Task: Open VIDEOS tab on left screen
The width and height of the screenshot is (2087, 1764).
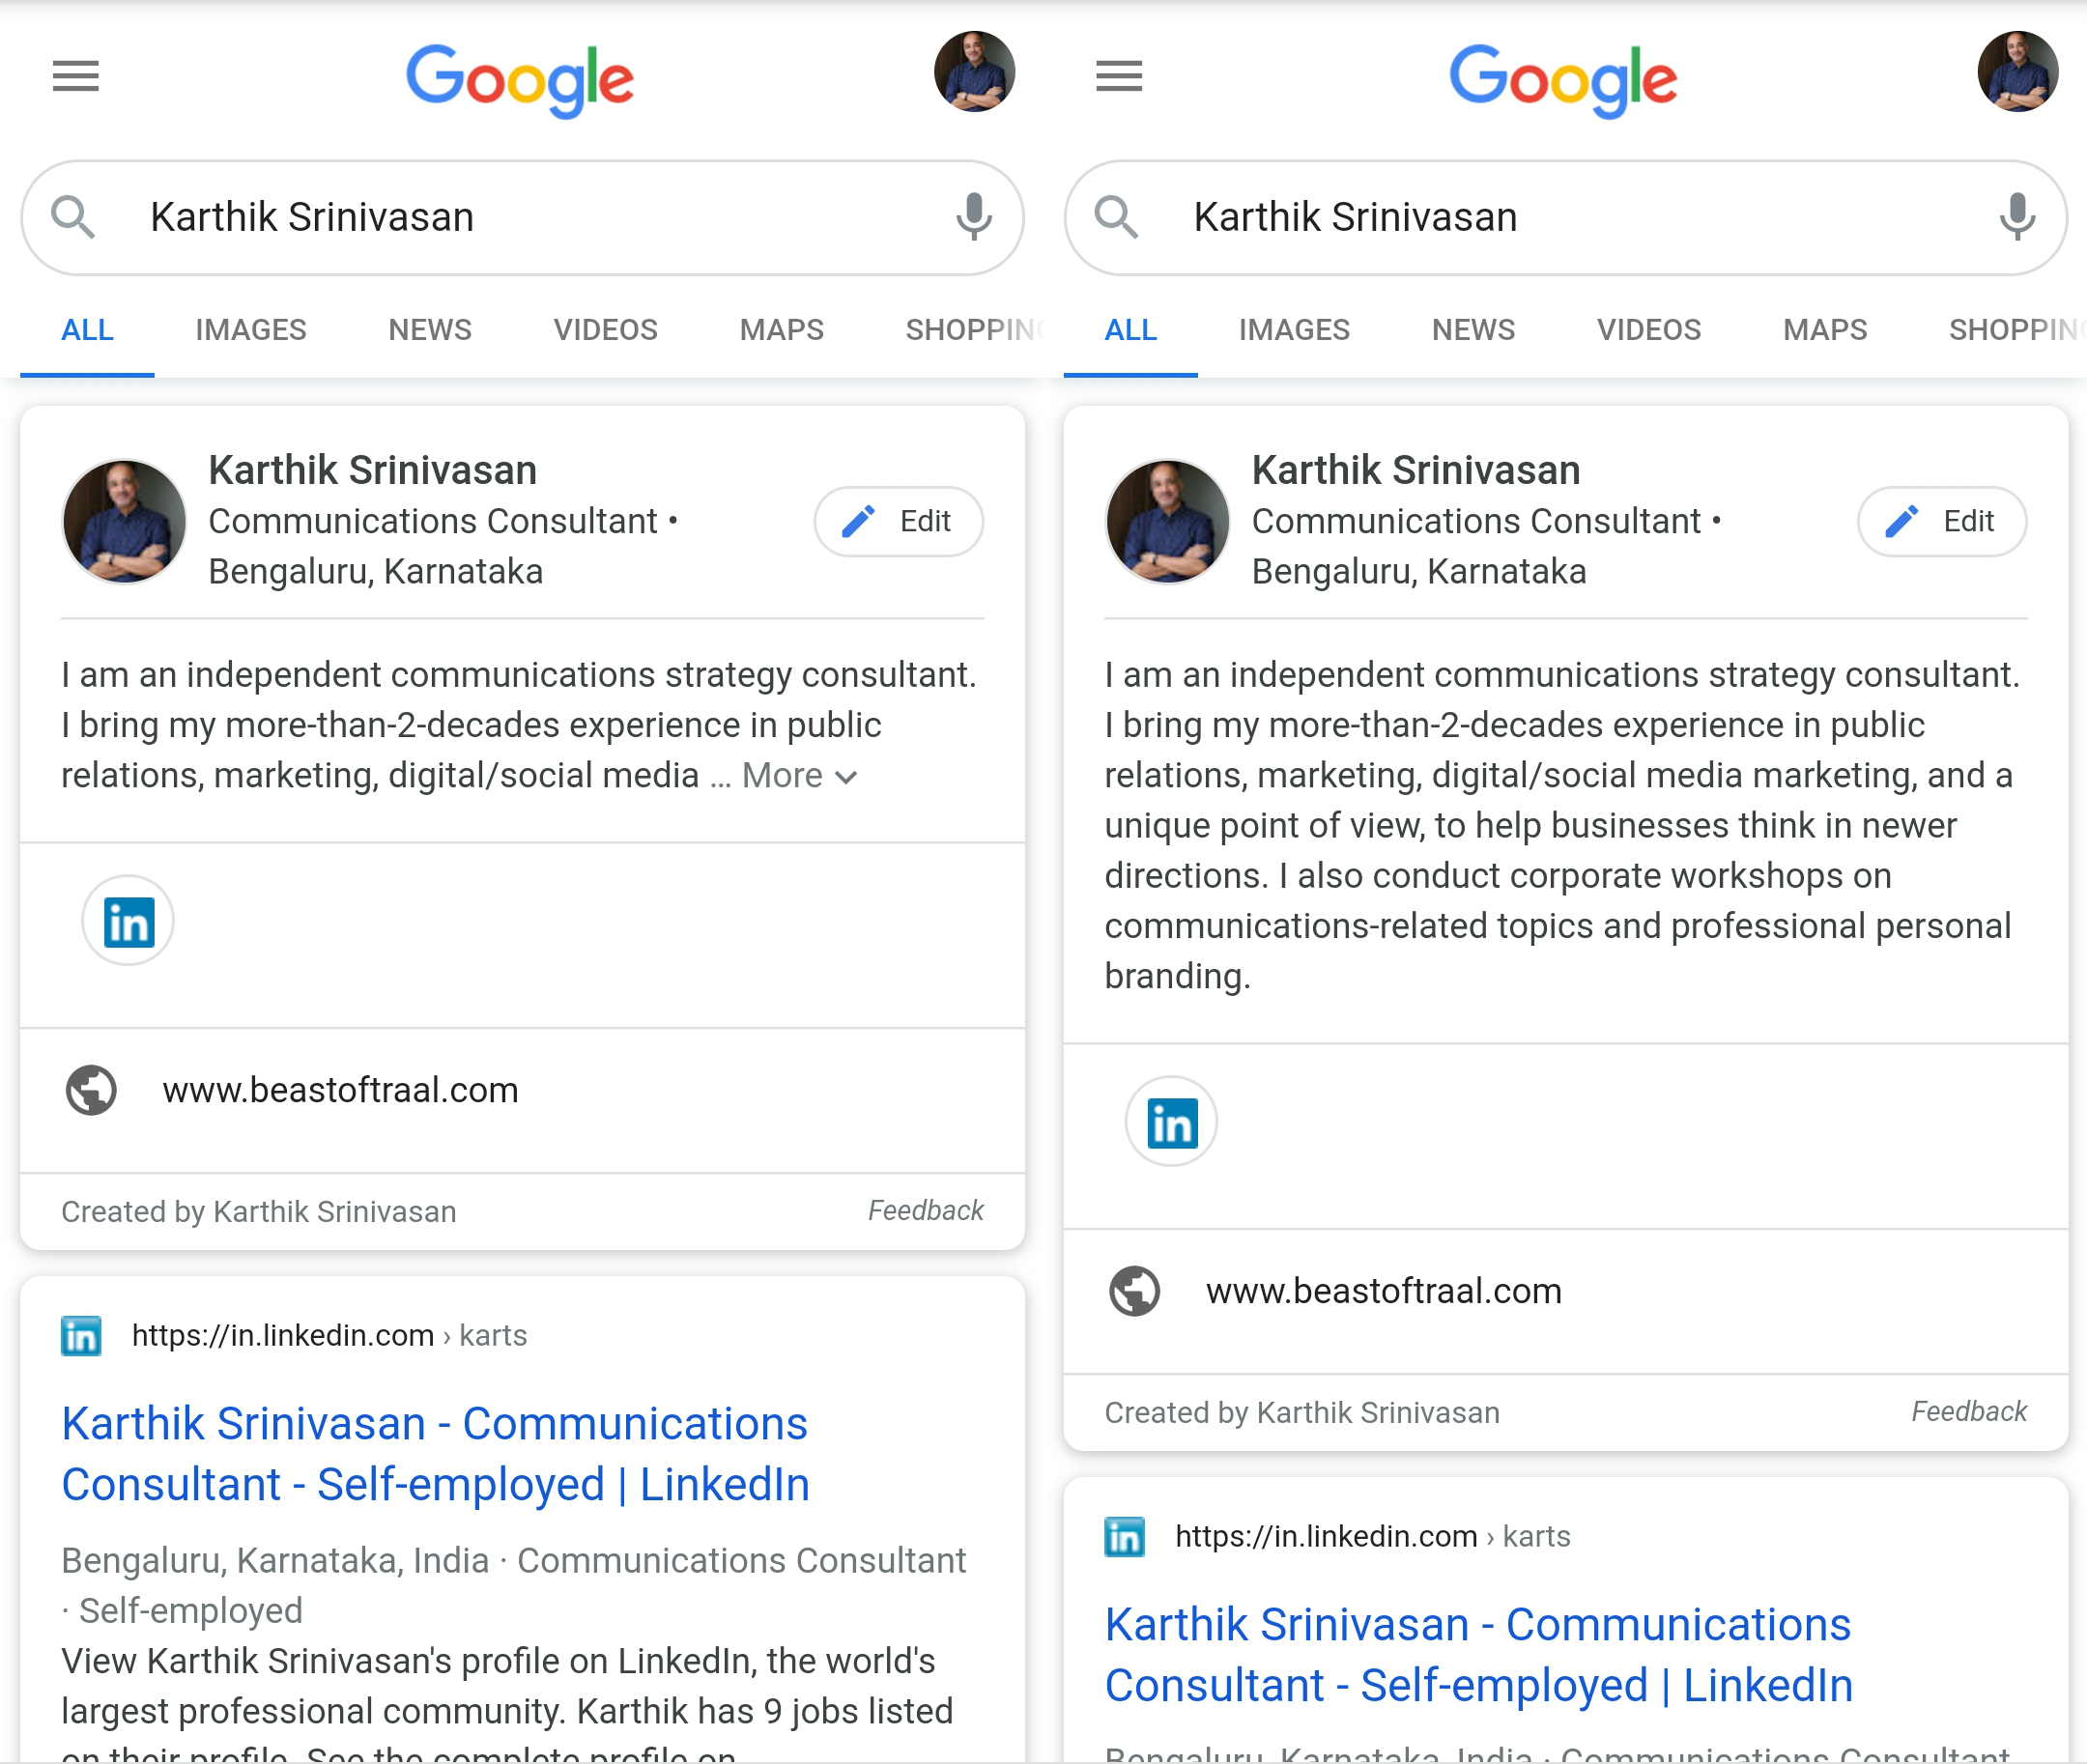Action: [x=606, y=330]
